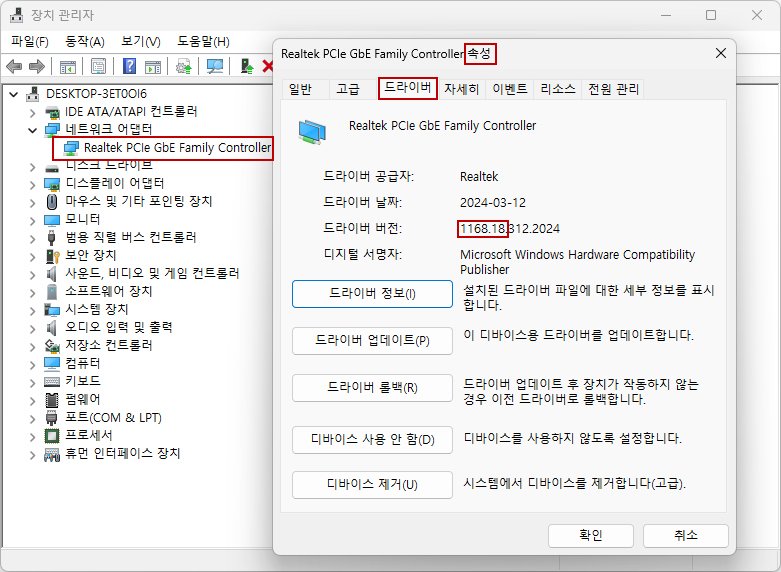Screen dimensions: 781x572
Task: Switch to the 리소스 tab
Action: [x=558, y=89]
